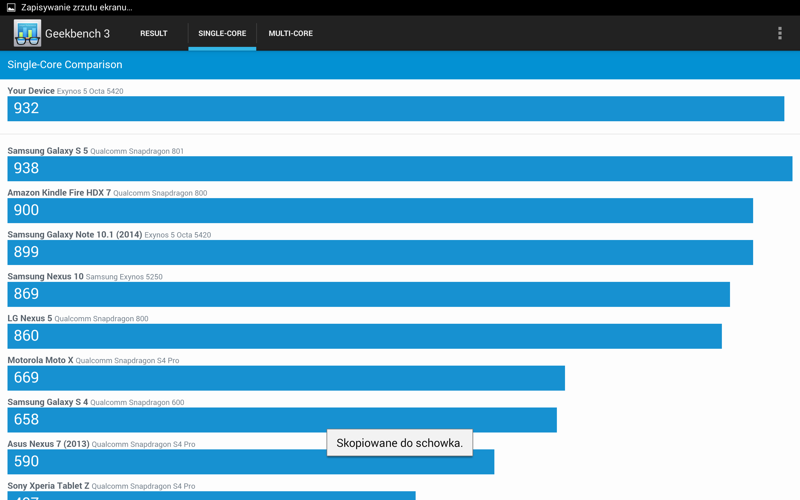Open the MULTI-CORE tab
The height and width of the screenshot is (500, 800).
coord(290,33)
